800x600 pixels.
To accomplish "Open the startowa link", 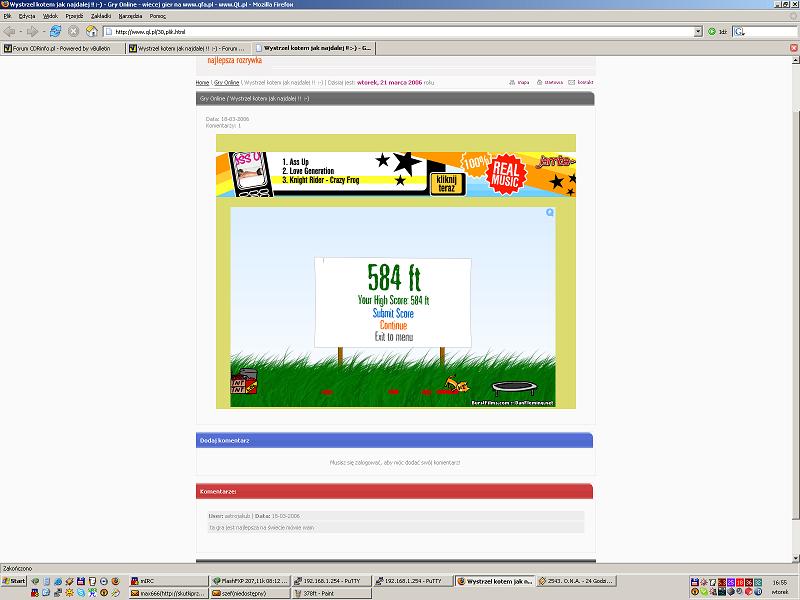I will tap(550, 82).
